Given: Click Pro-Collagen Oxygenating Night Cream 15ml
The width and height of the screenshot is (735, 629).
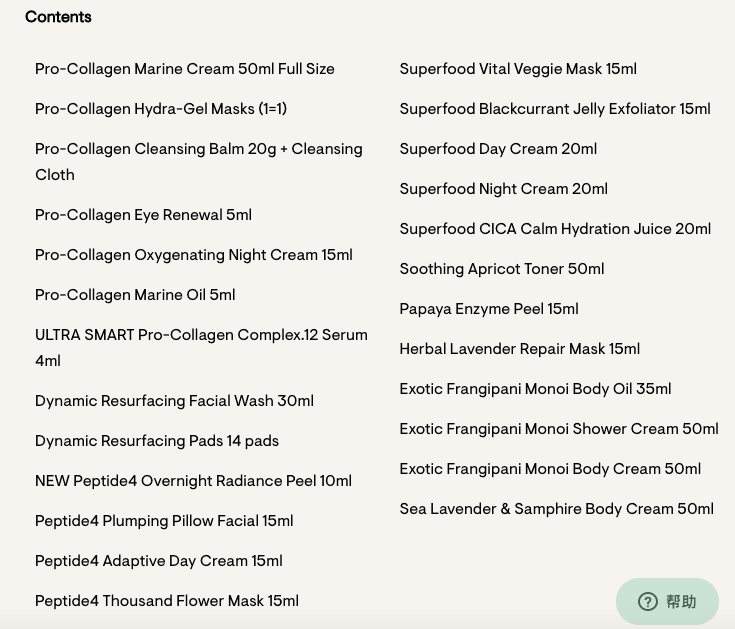Looking at the screenshot, I should [194, 255].
